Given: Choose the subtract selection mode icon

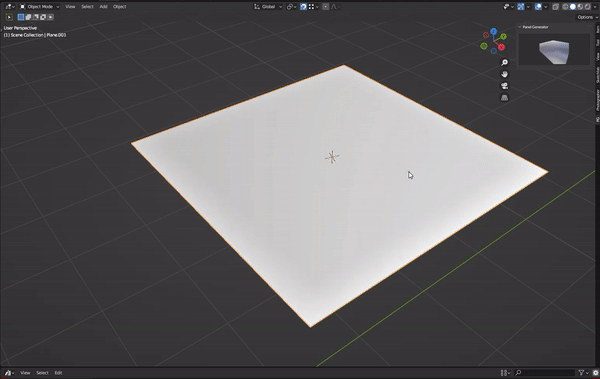Looking at the screenshot, I should (x=36, y=17).
